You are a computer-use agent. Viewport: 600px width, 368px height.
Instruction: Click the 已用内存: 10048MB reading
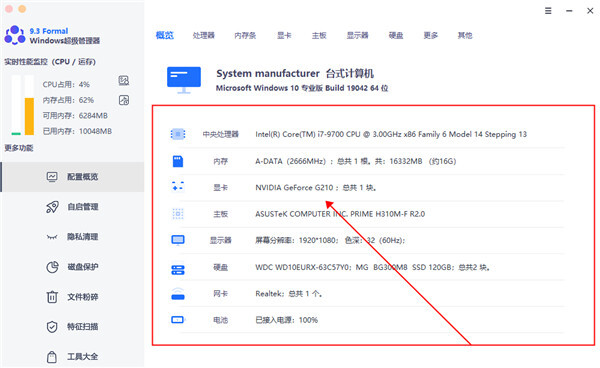(77, 131)
